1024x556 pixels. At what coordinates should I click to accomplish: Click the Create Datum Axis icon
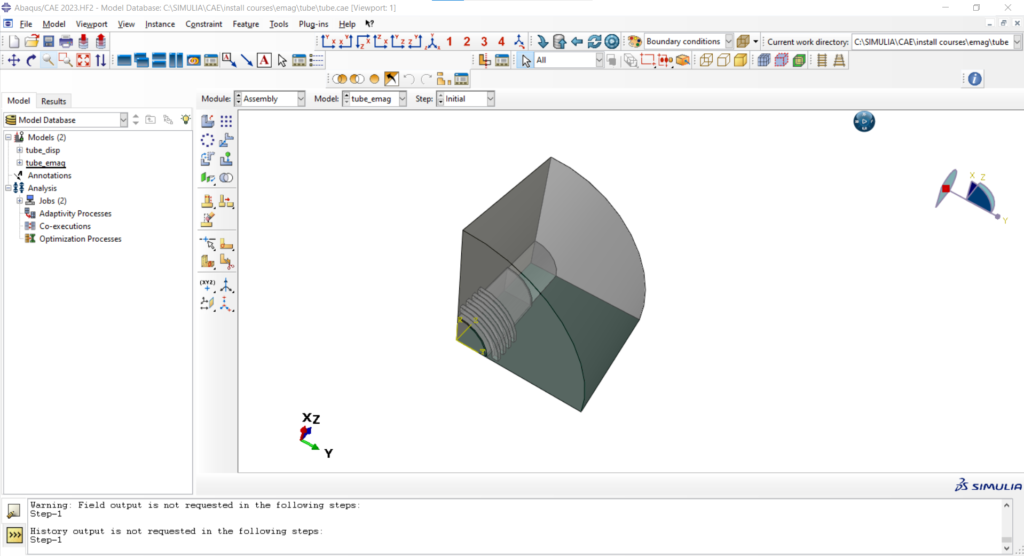pos(226,285)
